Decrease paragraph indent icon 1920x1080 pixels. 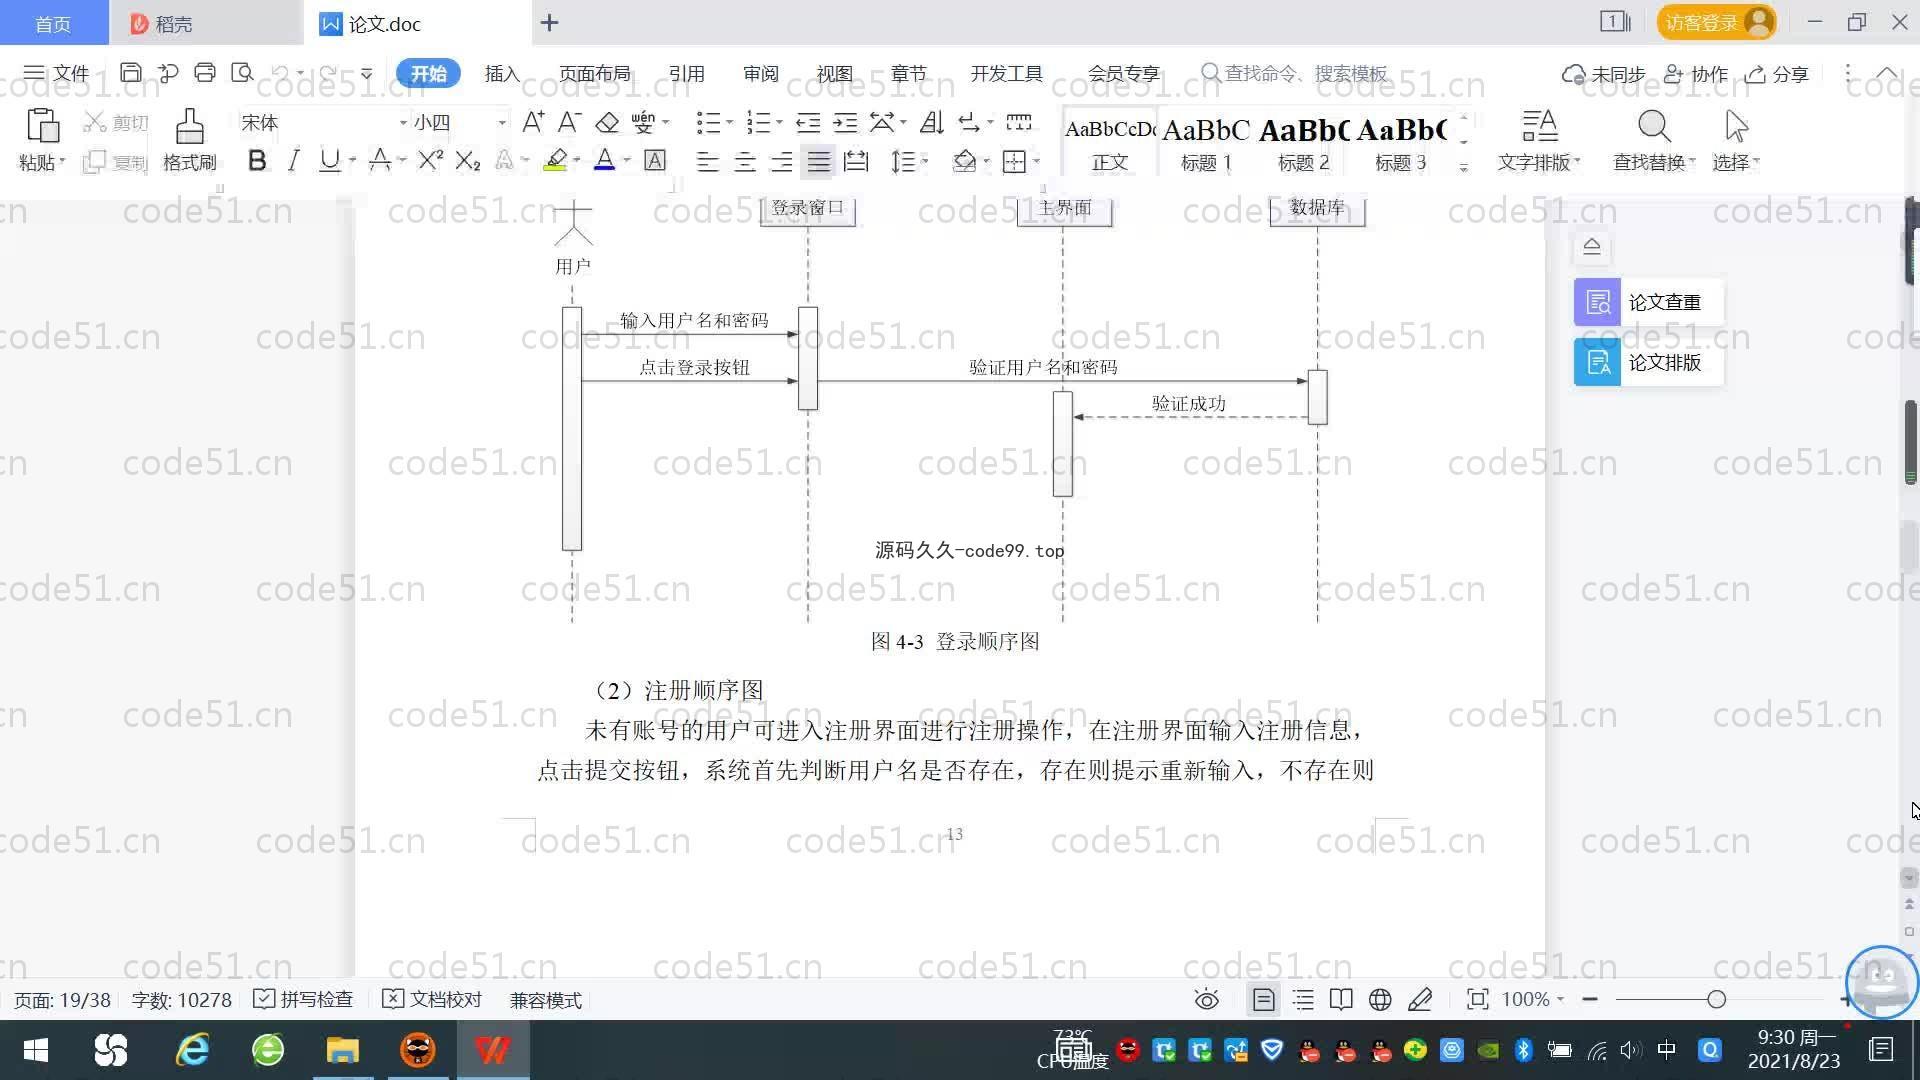(x=808, y=122)
